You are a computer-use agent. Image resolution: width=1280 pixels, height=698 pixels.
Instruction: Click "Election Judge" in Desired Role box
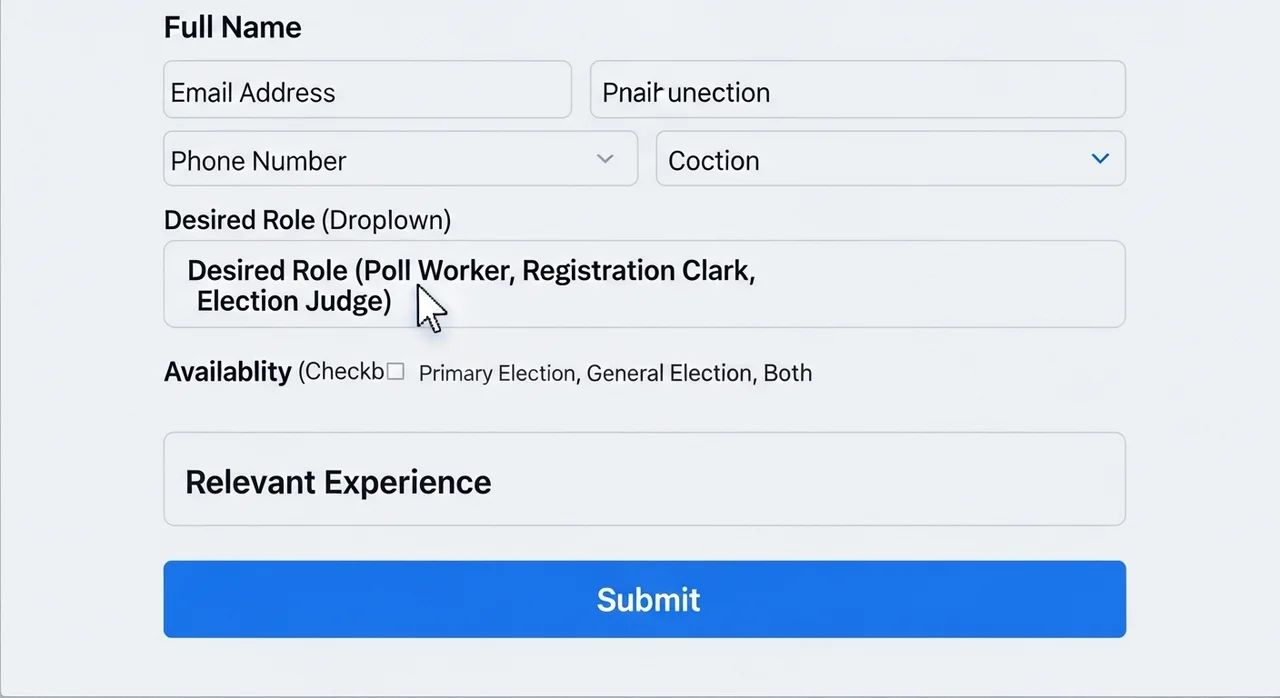290,301
